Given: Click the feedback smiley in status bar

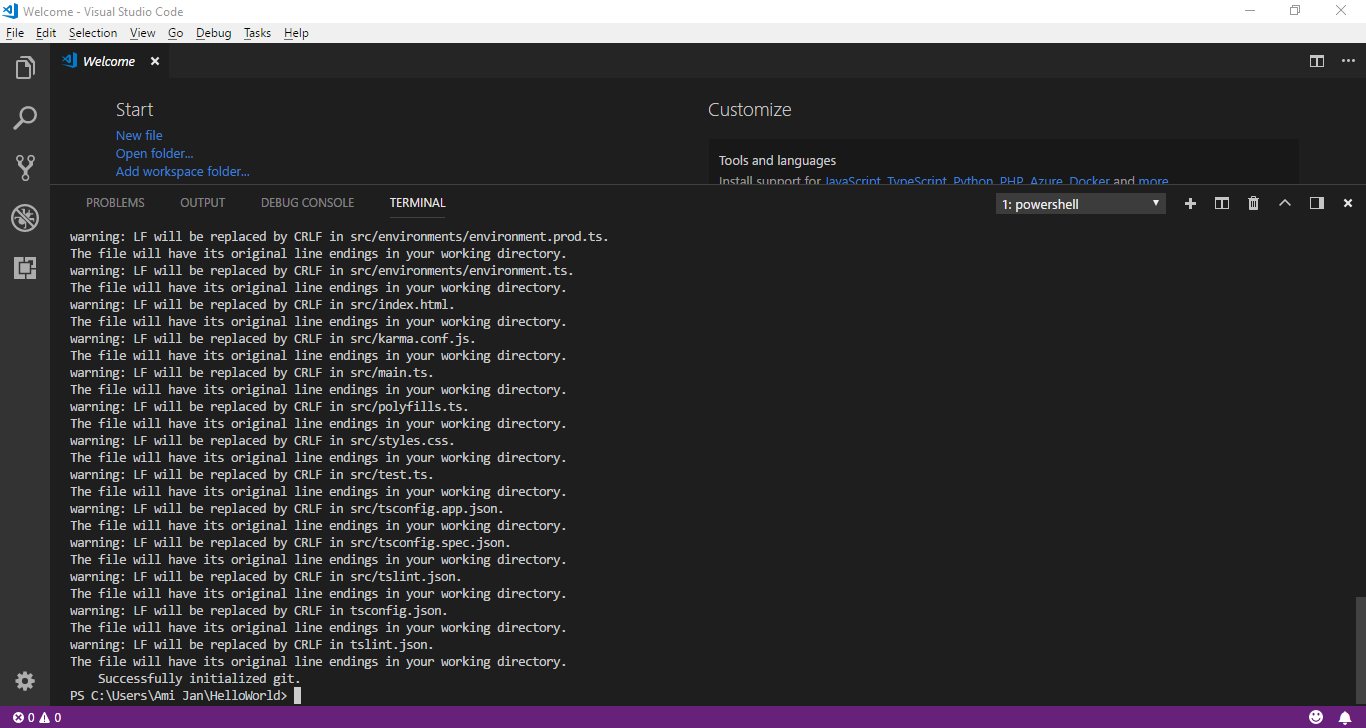Looking at the screenshot, I should (1316, 718).
